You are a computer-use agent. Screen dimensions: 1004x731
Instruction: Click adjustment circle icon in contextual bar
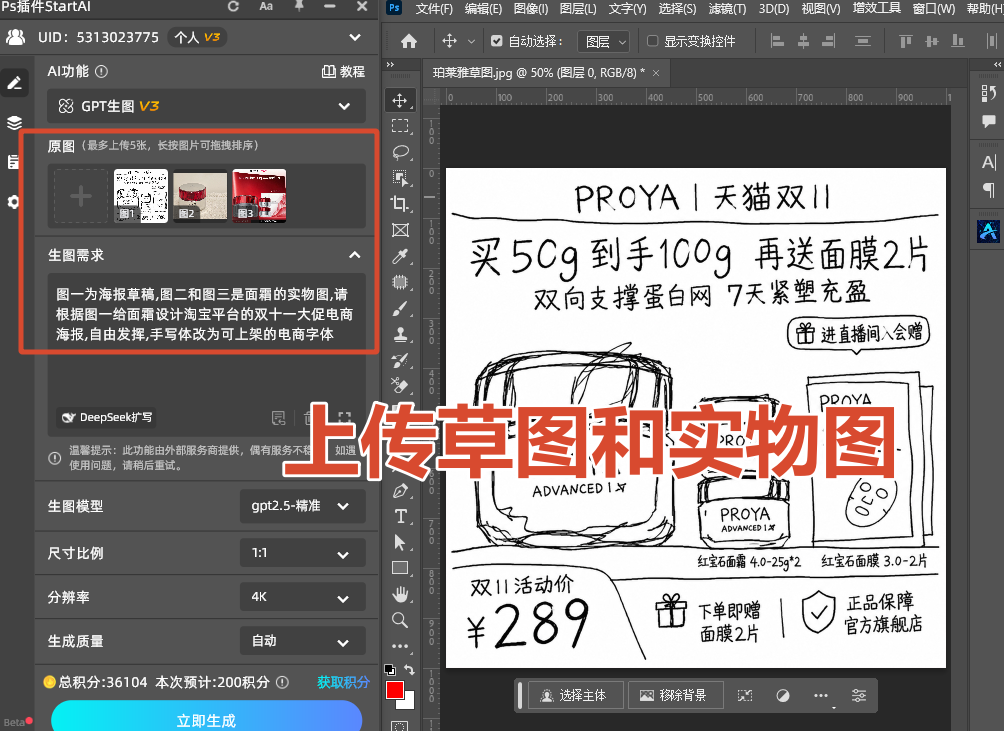[x=783, y=696]
